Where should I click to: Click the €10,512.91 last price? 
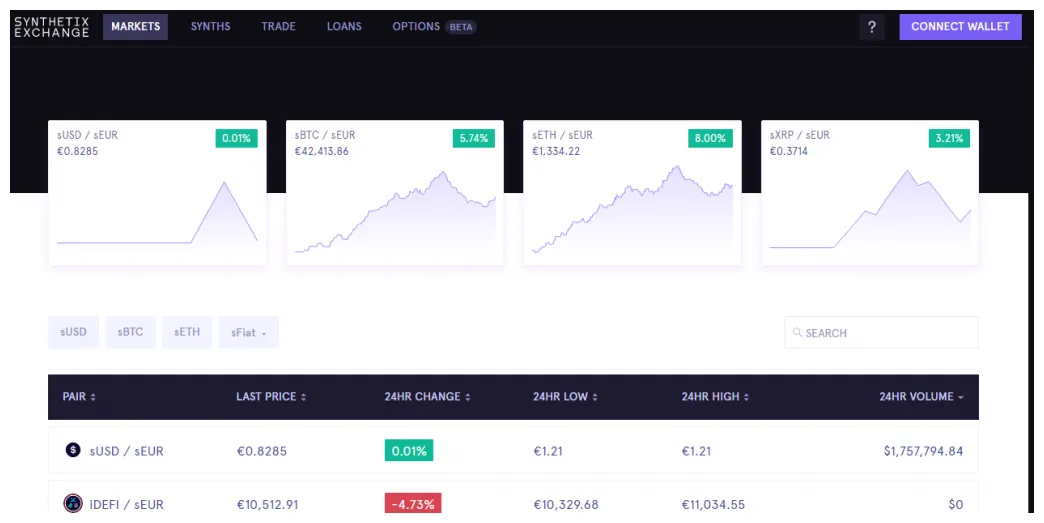[x=268, y=504]
